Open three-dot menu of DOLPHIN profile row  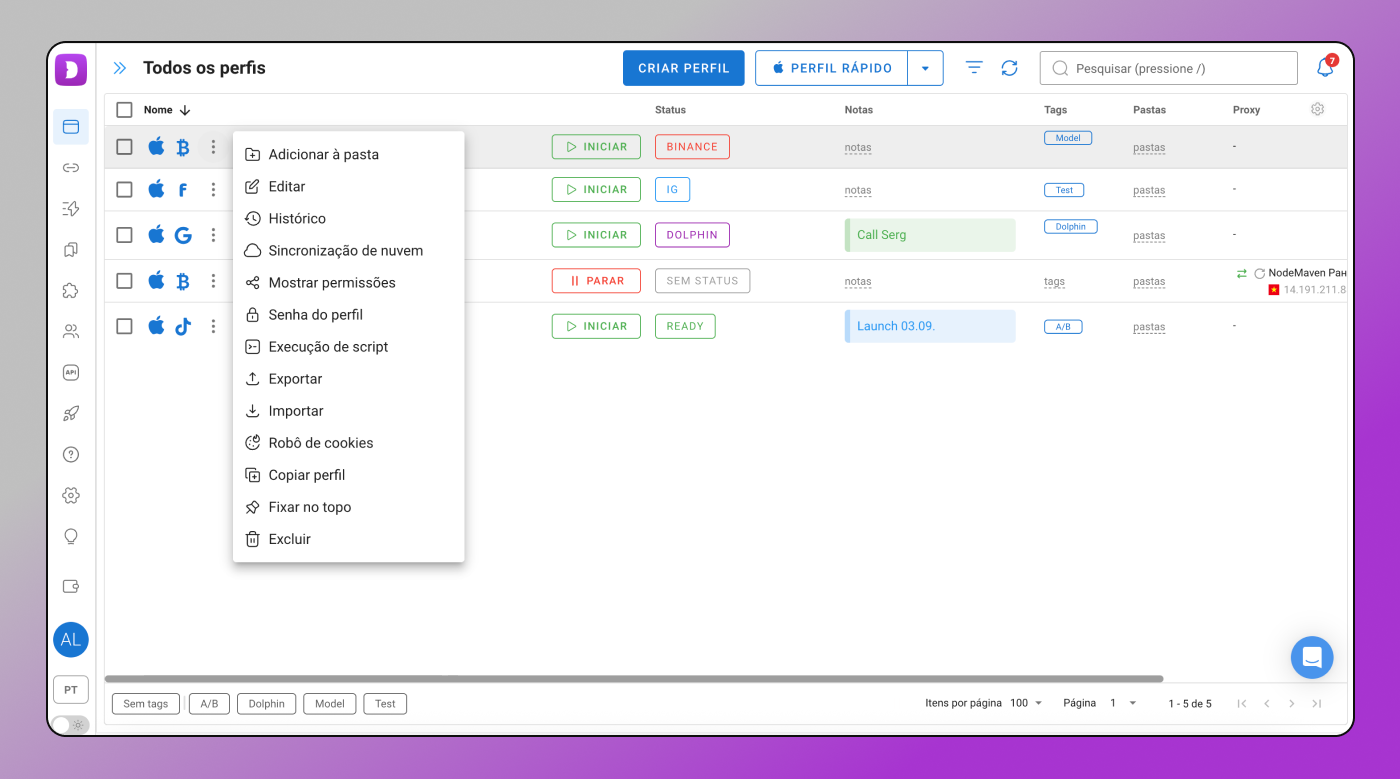point(213,235)
